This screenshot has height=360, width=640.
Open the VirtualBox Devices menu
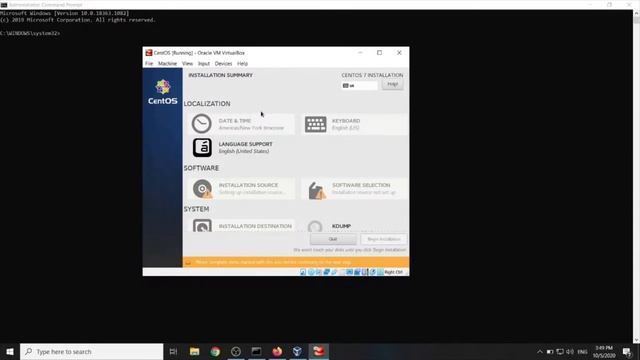click(223, 64)
